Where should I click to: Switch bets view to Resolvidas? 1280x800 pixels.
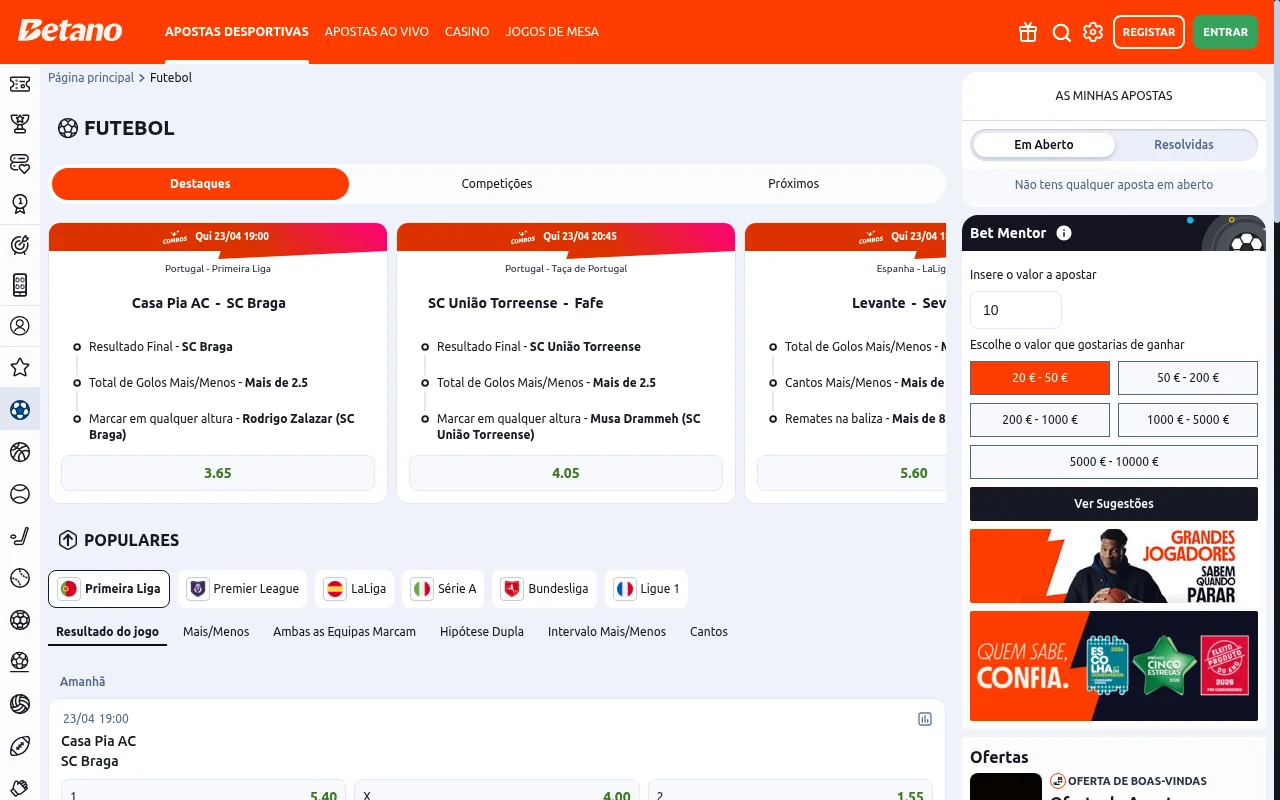[1184, 145]
